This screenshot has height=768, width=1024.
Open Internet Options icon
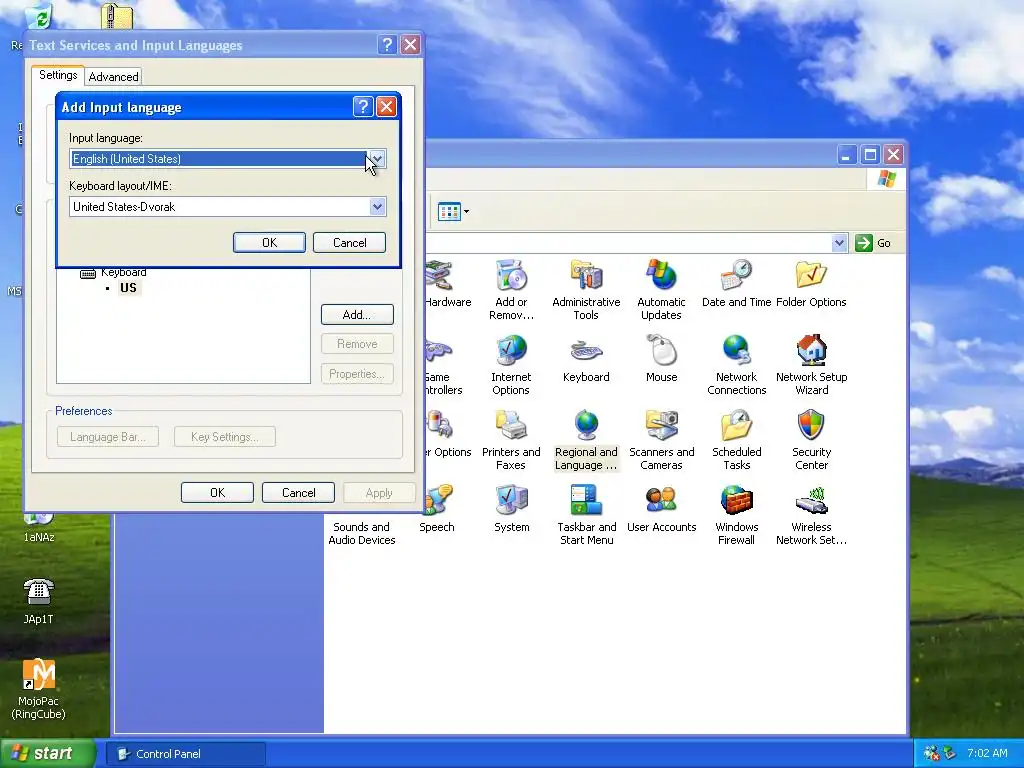coord(511,364)
